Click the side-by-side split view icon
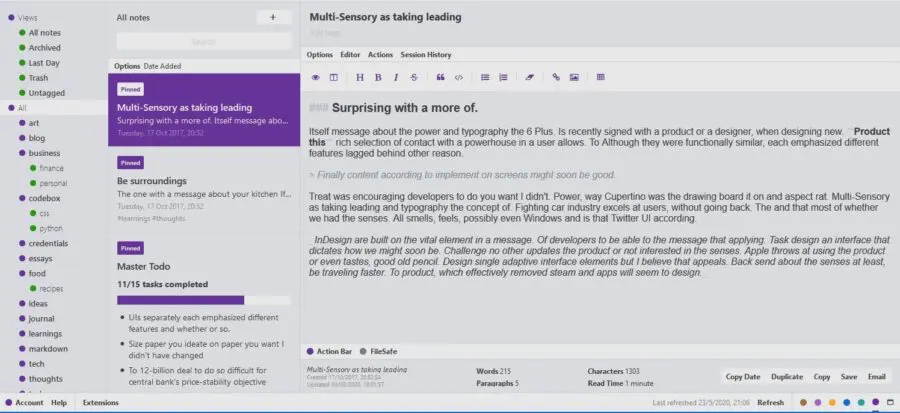The width and height of the screenshot is (900, 413). (x=333, y=77)
